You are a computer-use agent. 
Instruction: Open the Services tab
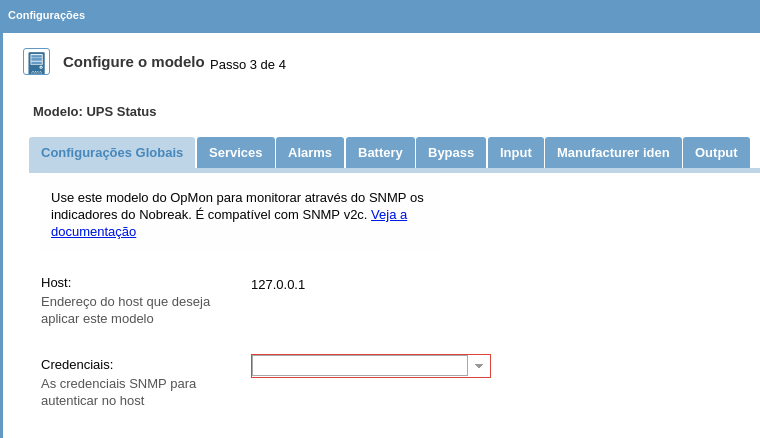pyautogui.click(x=235, y=153)
